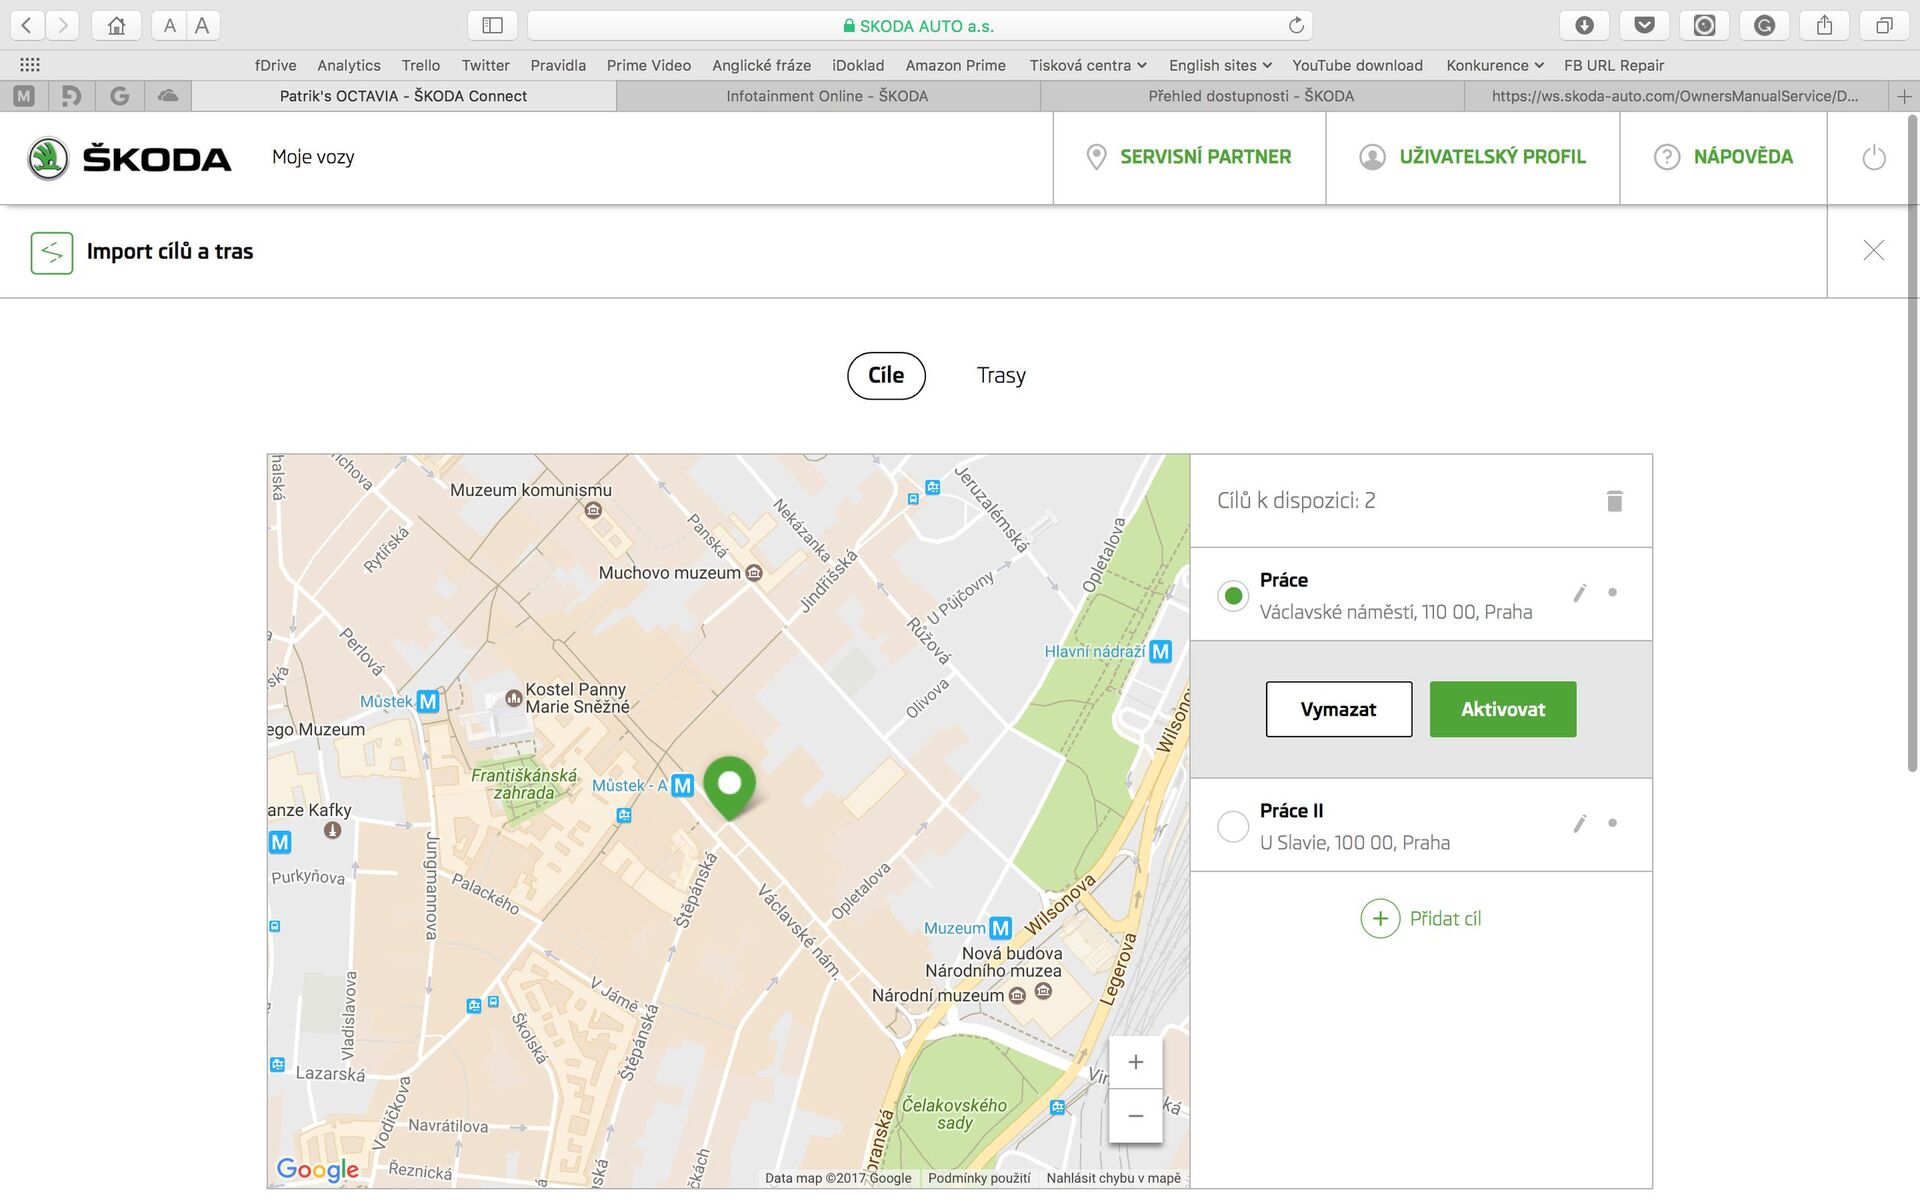Select the Práce II destination radio button
This screenshot has width=1920, height=1200.
click(x=1233, y=826)
